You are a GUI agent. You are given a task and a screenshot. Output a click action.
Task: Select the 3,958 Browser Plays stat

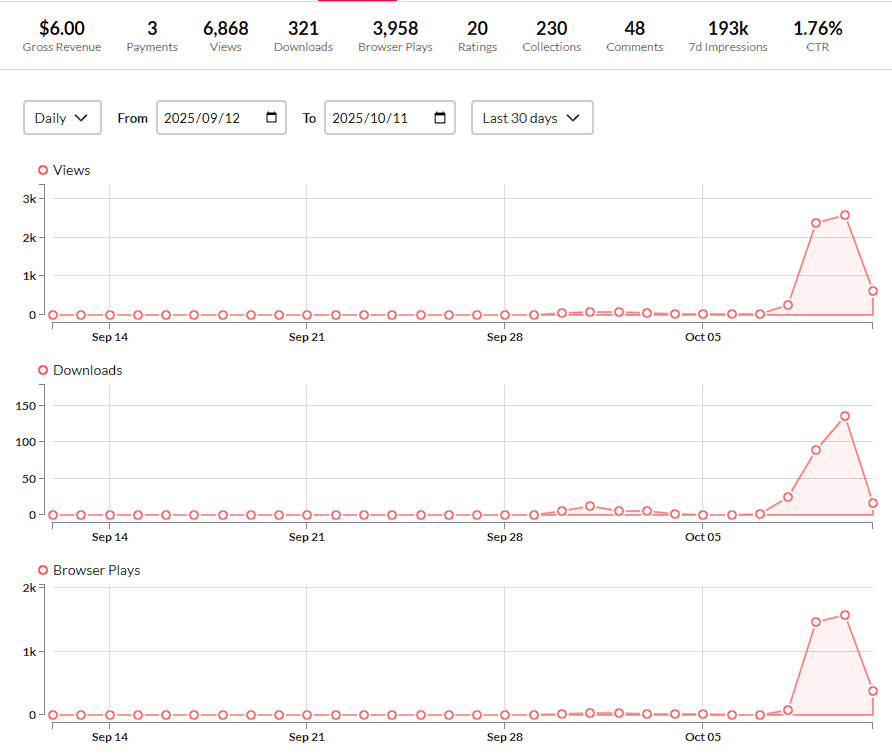click(x=395, y=36)
